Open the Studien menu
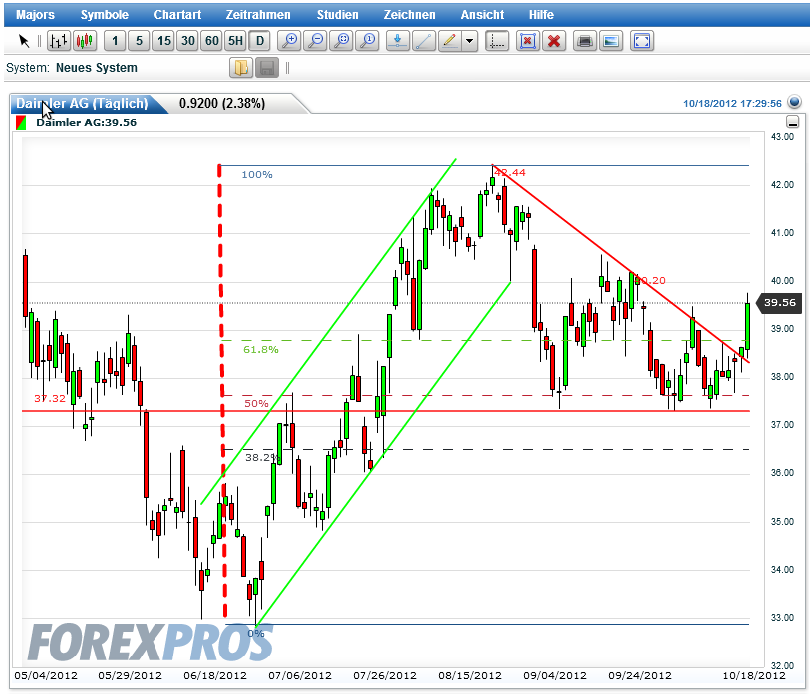 337,14
